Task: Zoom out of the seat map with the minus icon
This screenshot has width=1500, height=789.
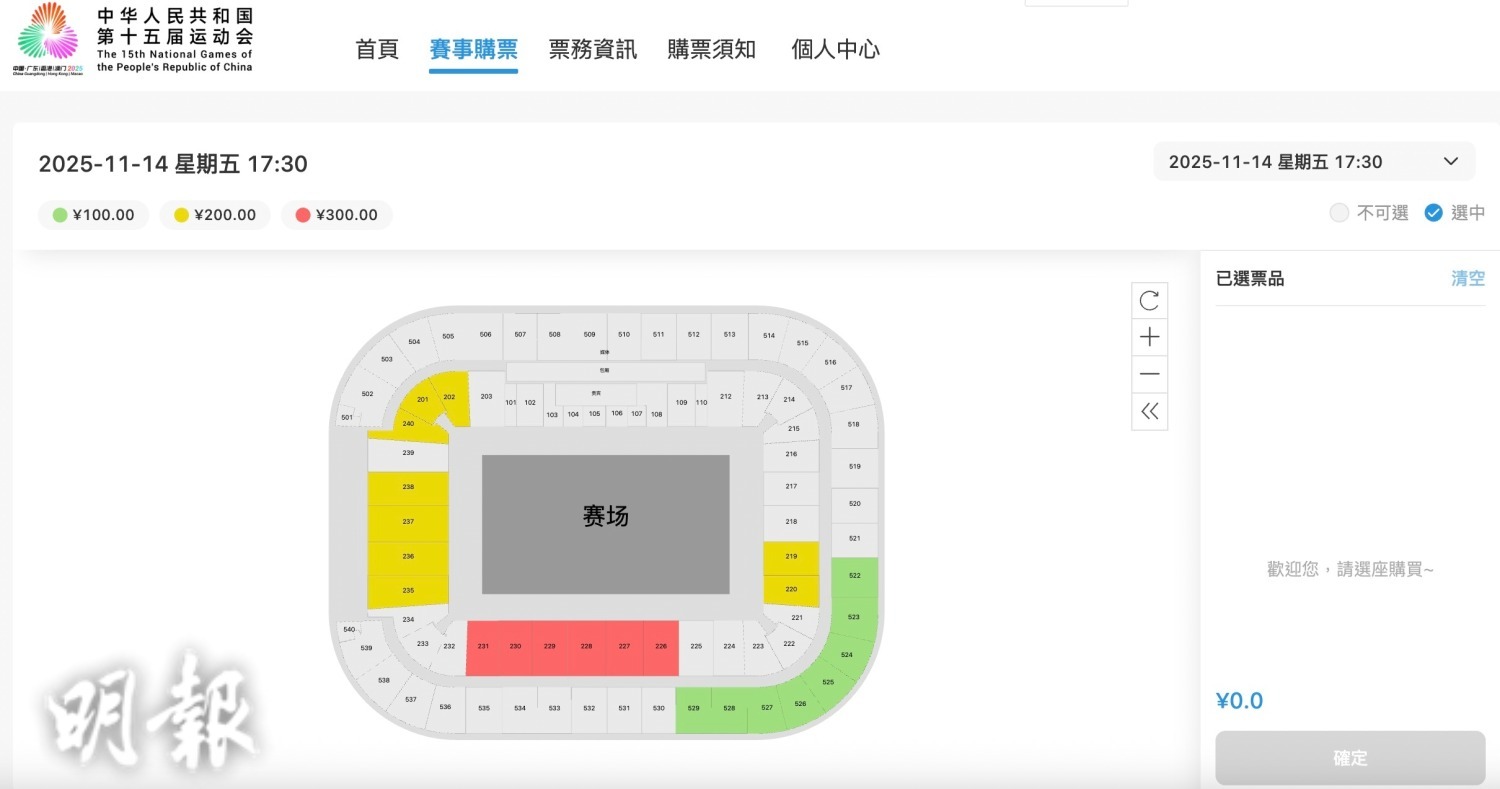Action: tap(1149, 374)
